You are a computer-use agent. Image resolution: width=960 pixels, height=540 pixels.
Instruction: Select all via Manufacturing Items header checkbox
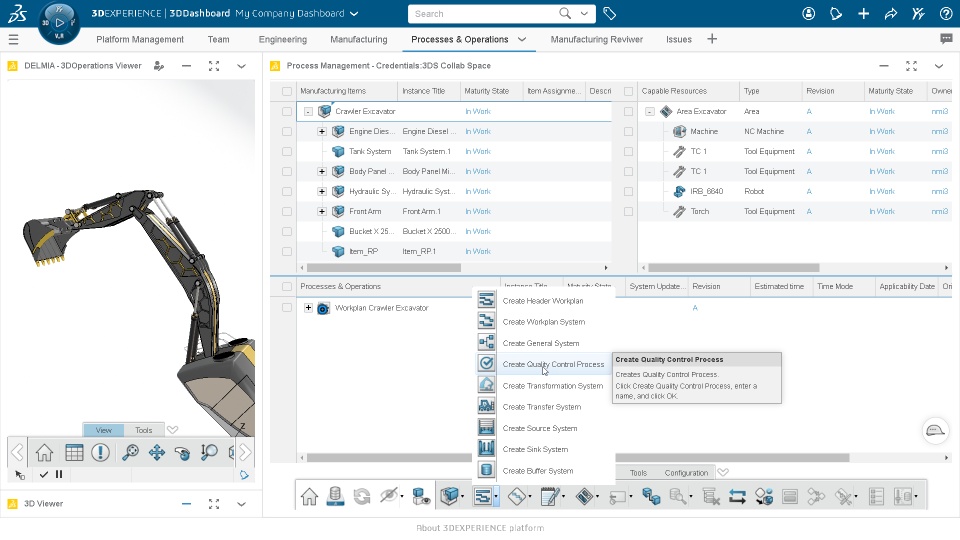(x=287, y=91)
